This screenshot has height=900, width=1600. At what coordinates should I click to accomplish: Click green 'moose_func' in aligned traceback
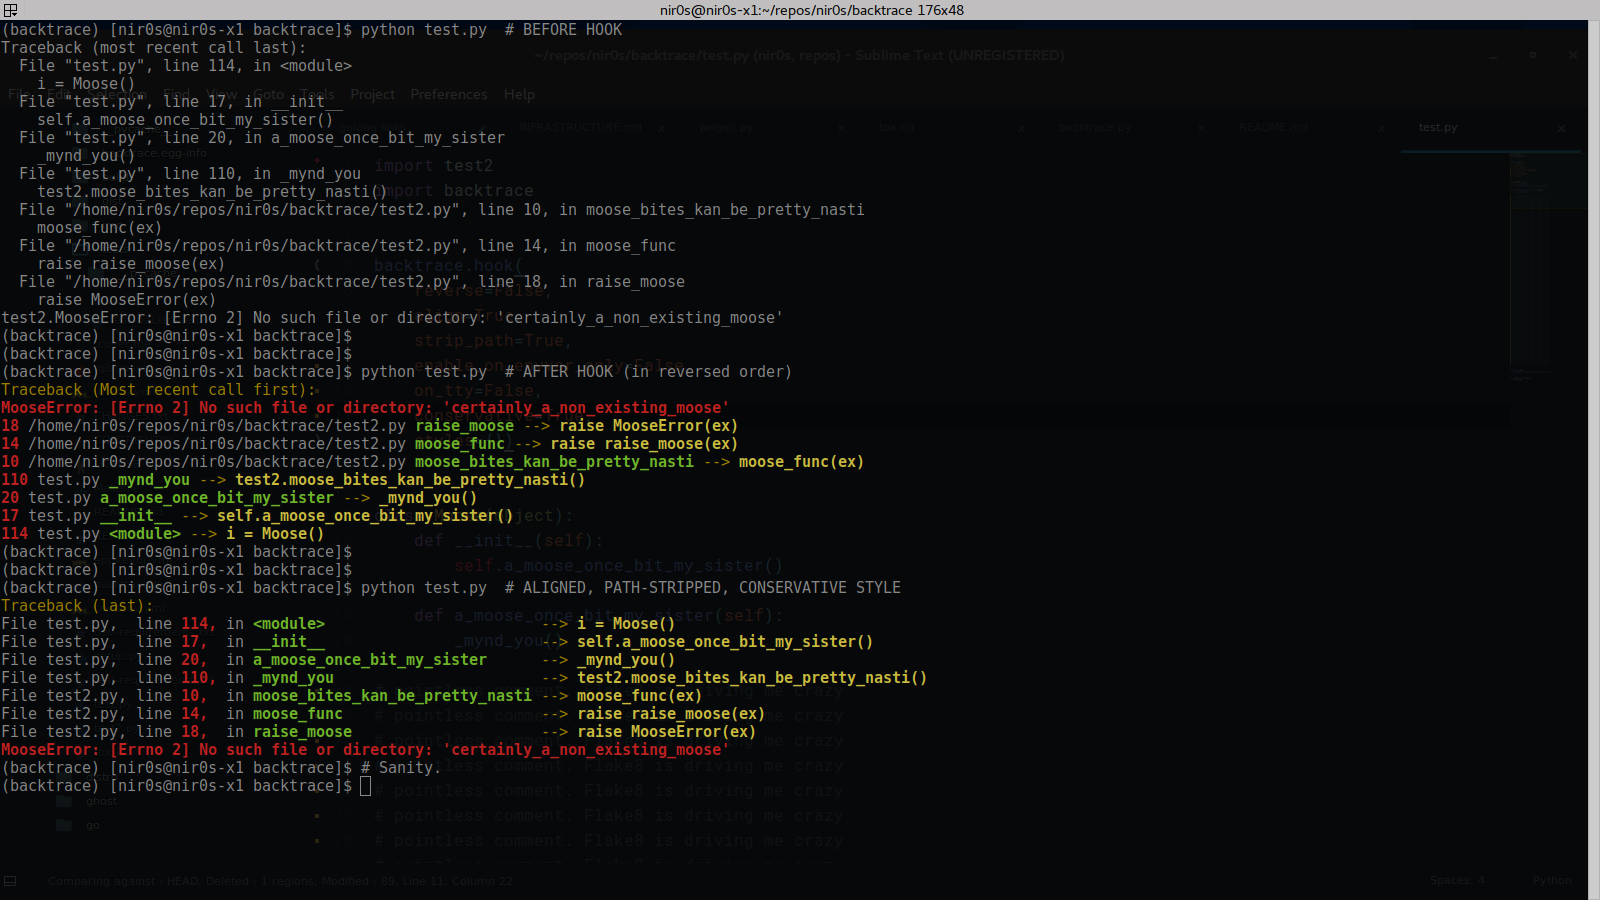tap(298, 714)
